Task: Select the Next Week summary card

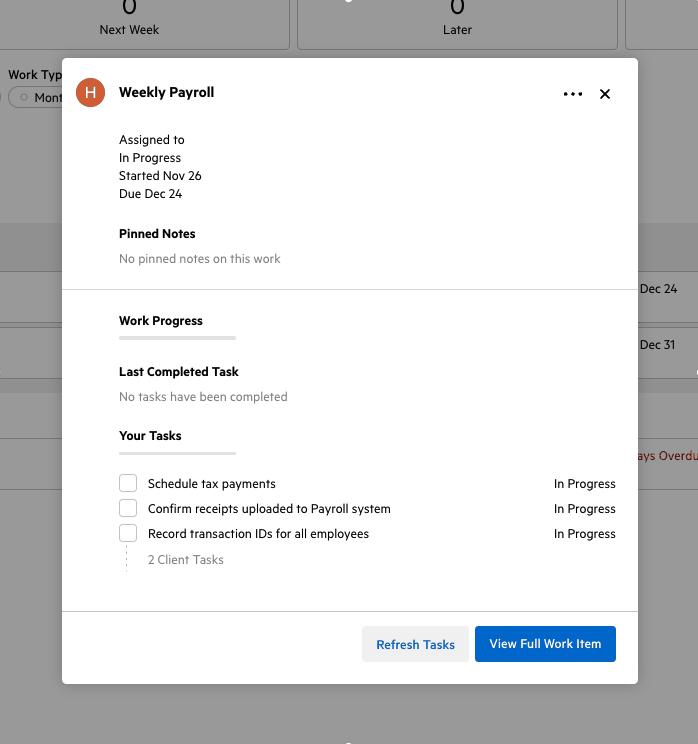Action: point(127,22)
